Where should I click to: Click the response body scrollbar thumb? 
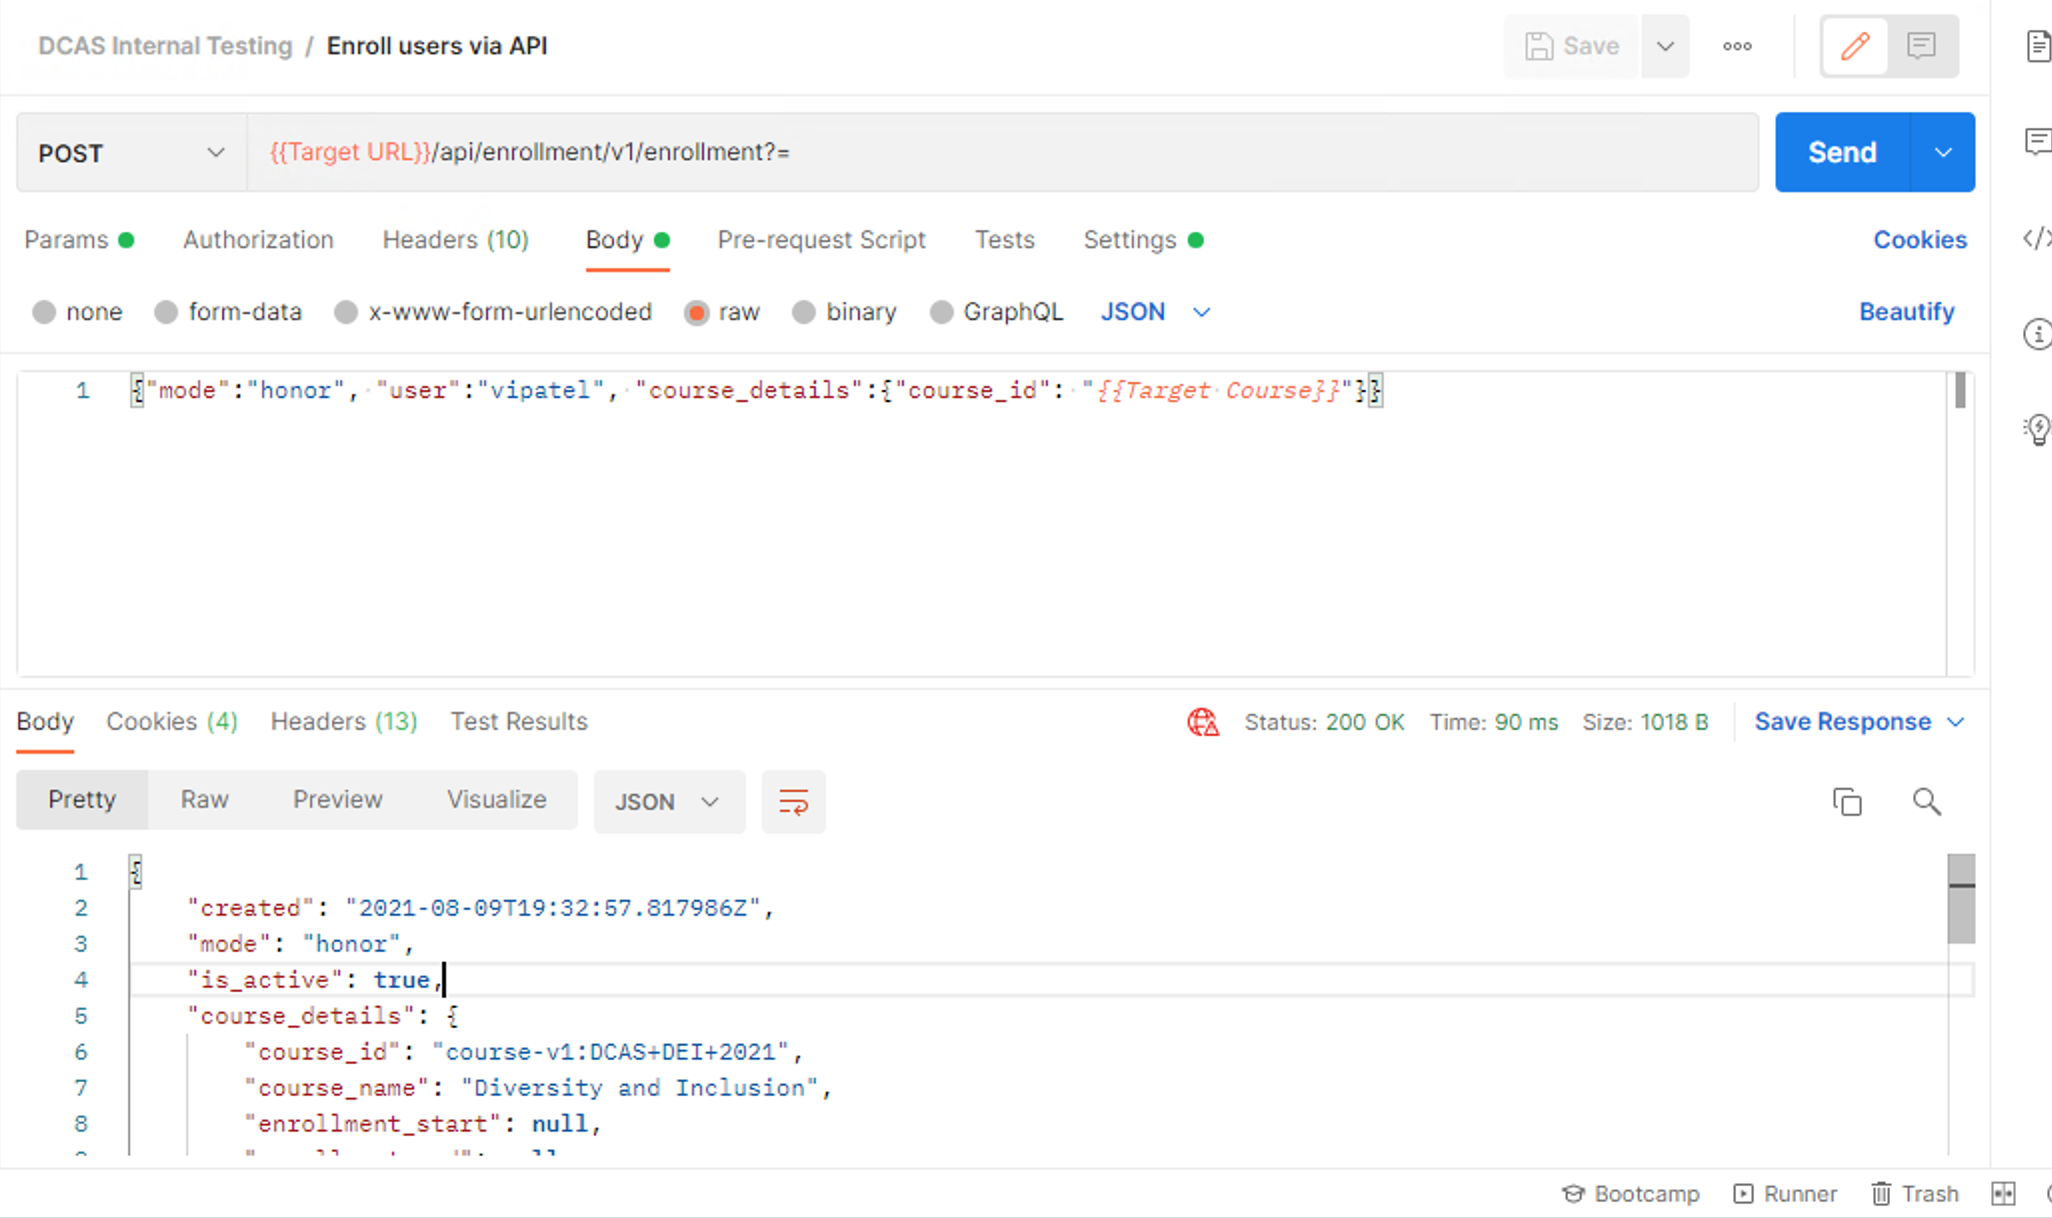coord(1961,898)
